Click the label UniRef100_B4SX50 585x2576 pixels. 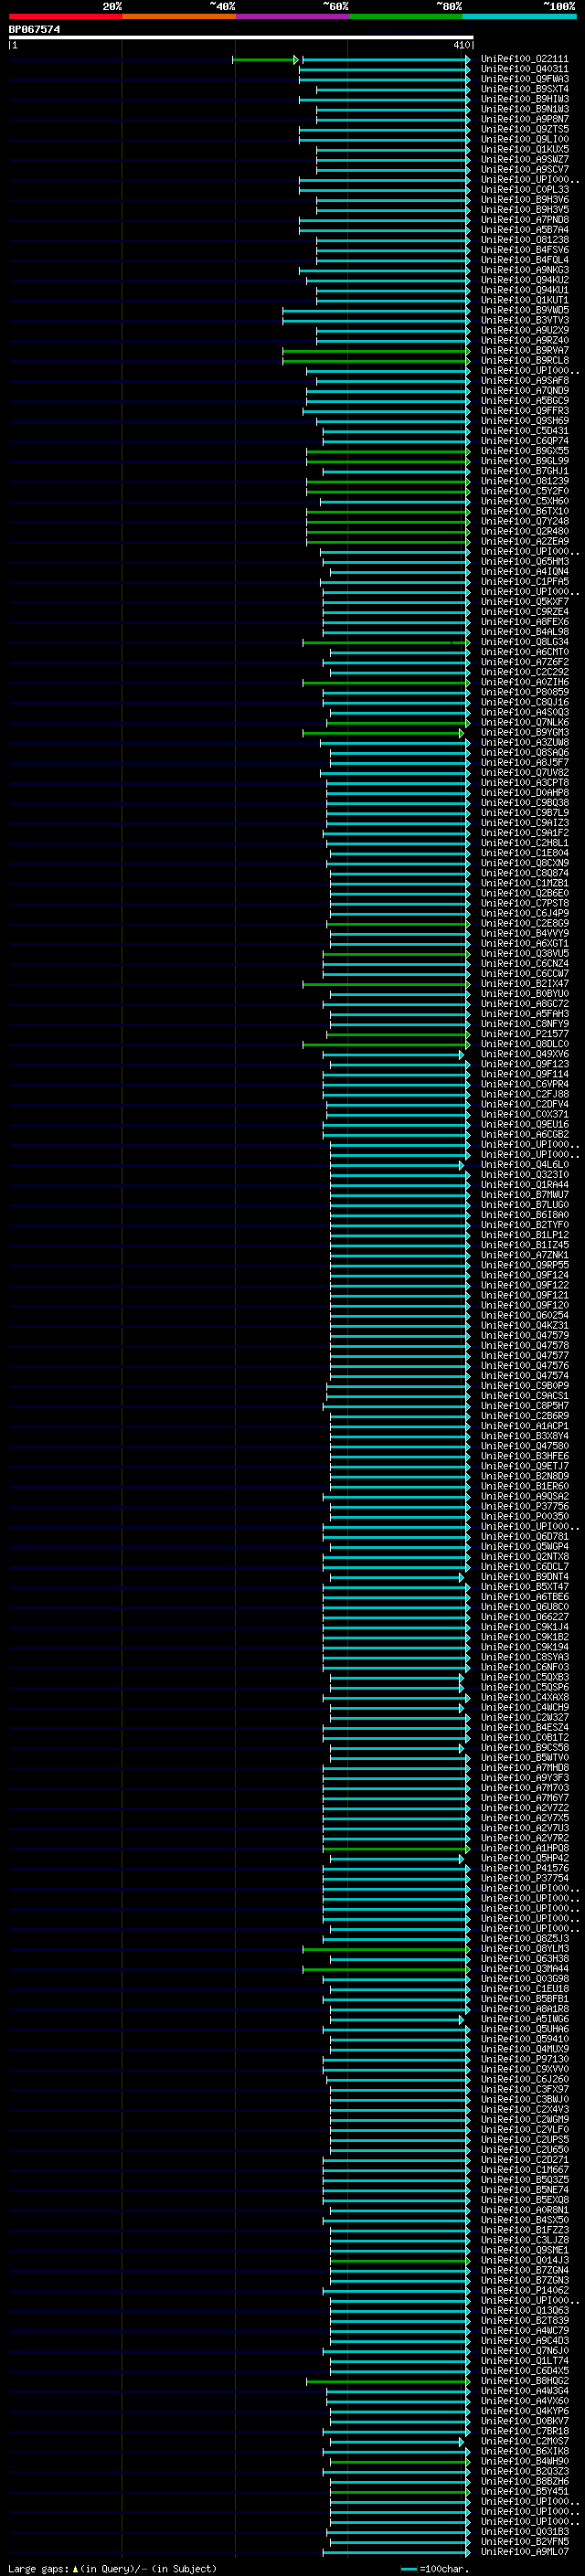pos(525,2220)
